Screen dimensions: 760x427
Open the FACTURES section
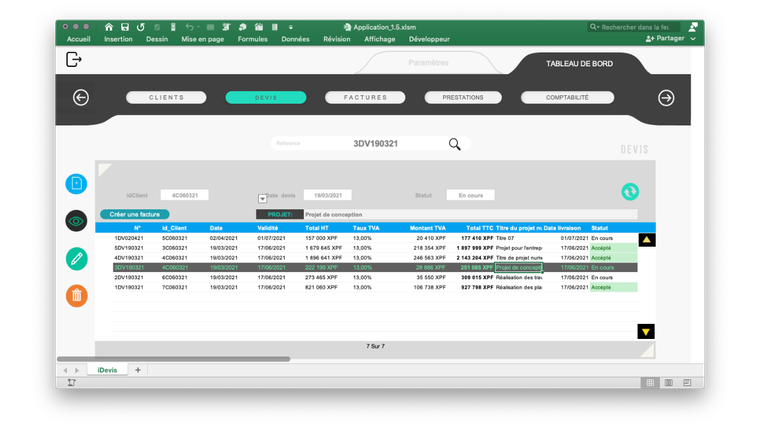click(365, 97)
